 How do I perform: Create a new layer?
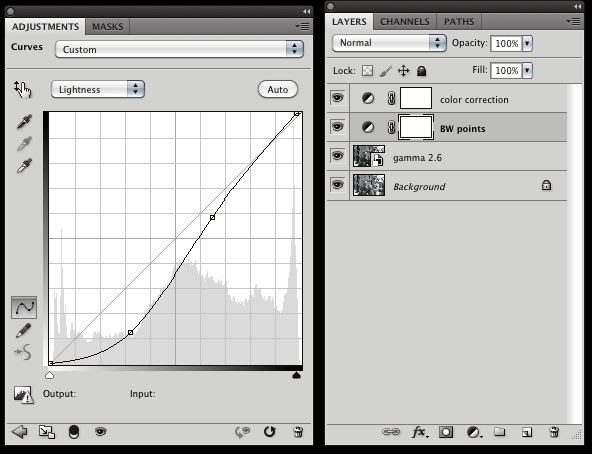point(527,432)
